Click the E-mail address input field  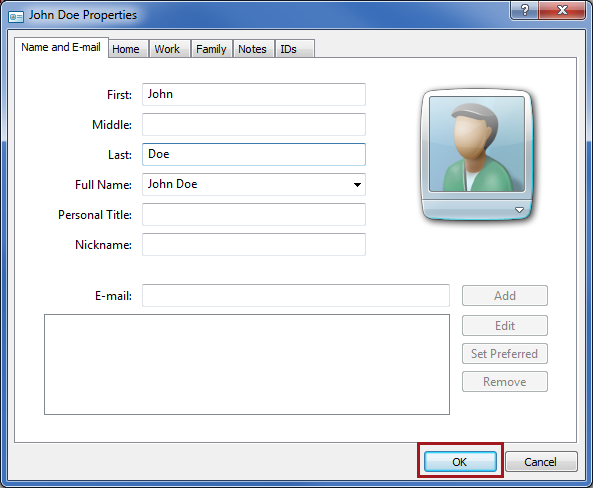(x=296, y=295)
